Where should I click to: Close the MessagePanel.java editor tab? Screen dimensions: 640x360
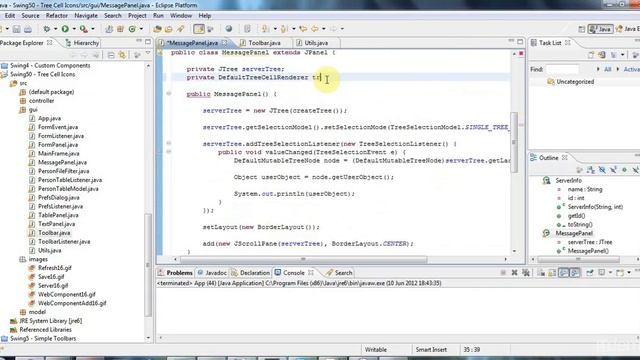[x=224, y=42]
